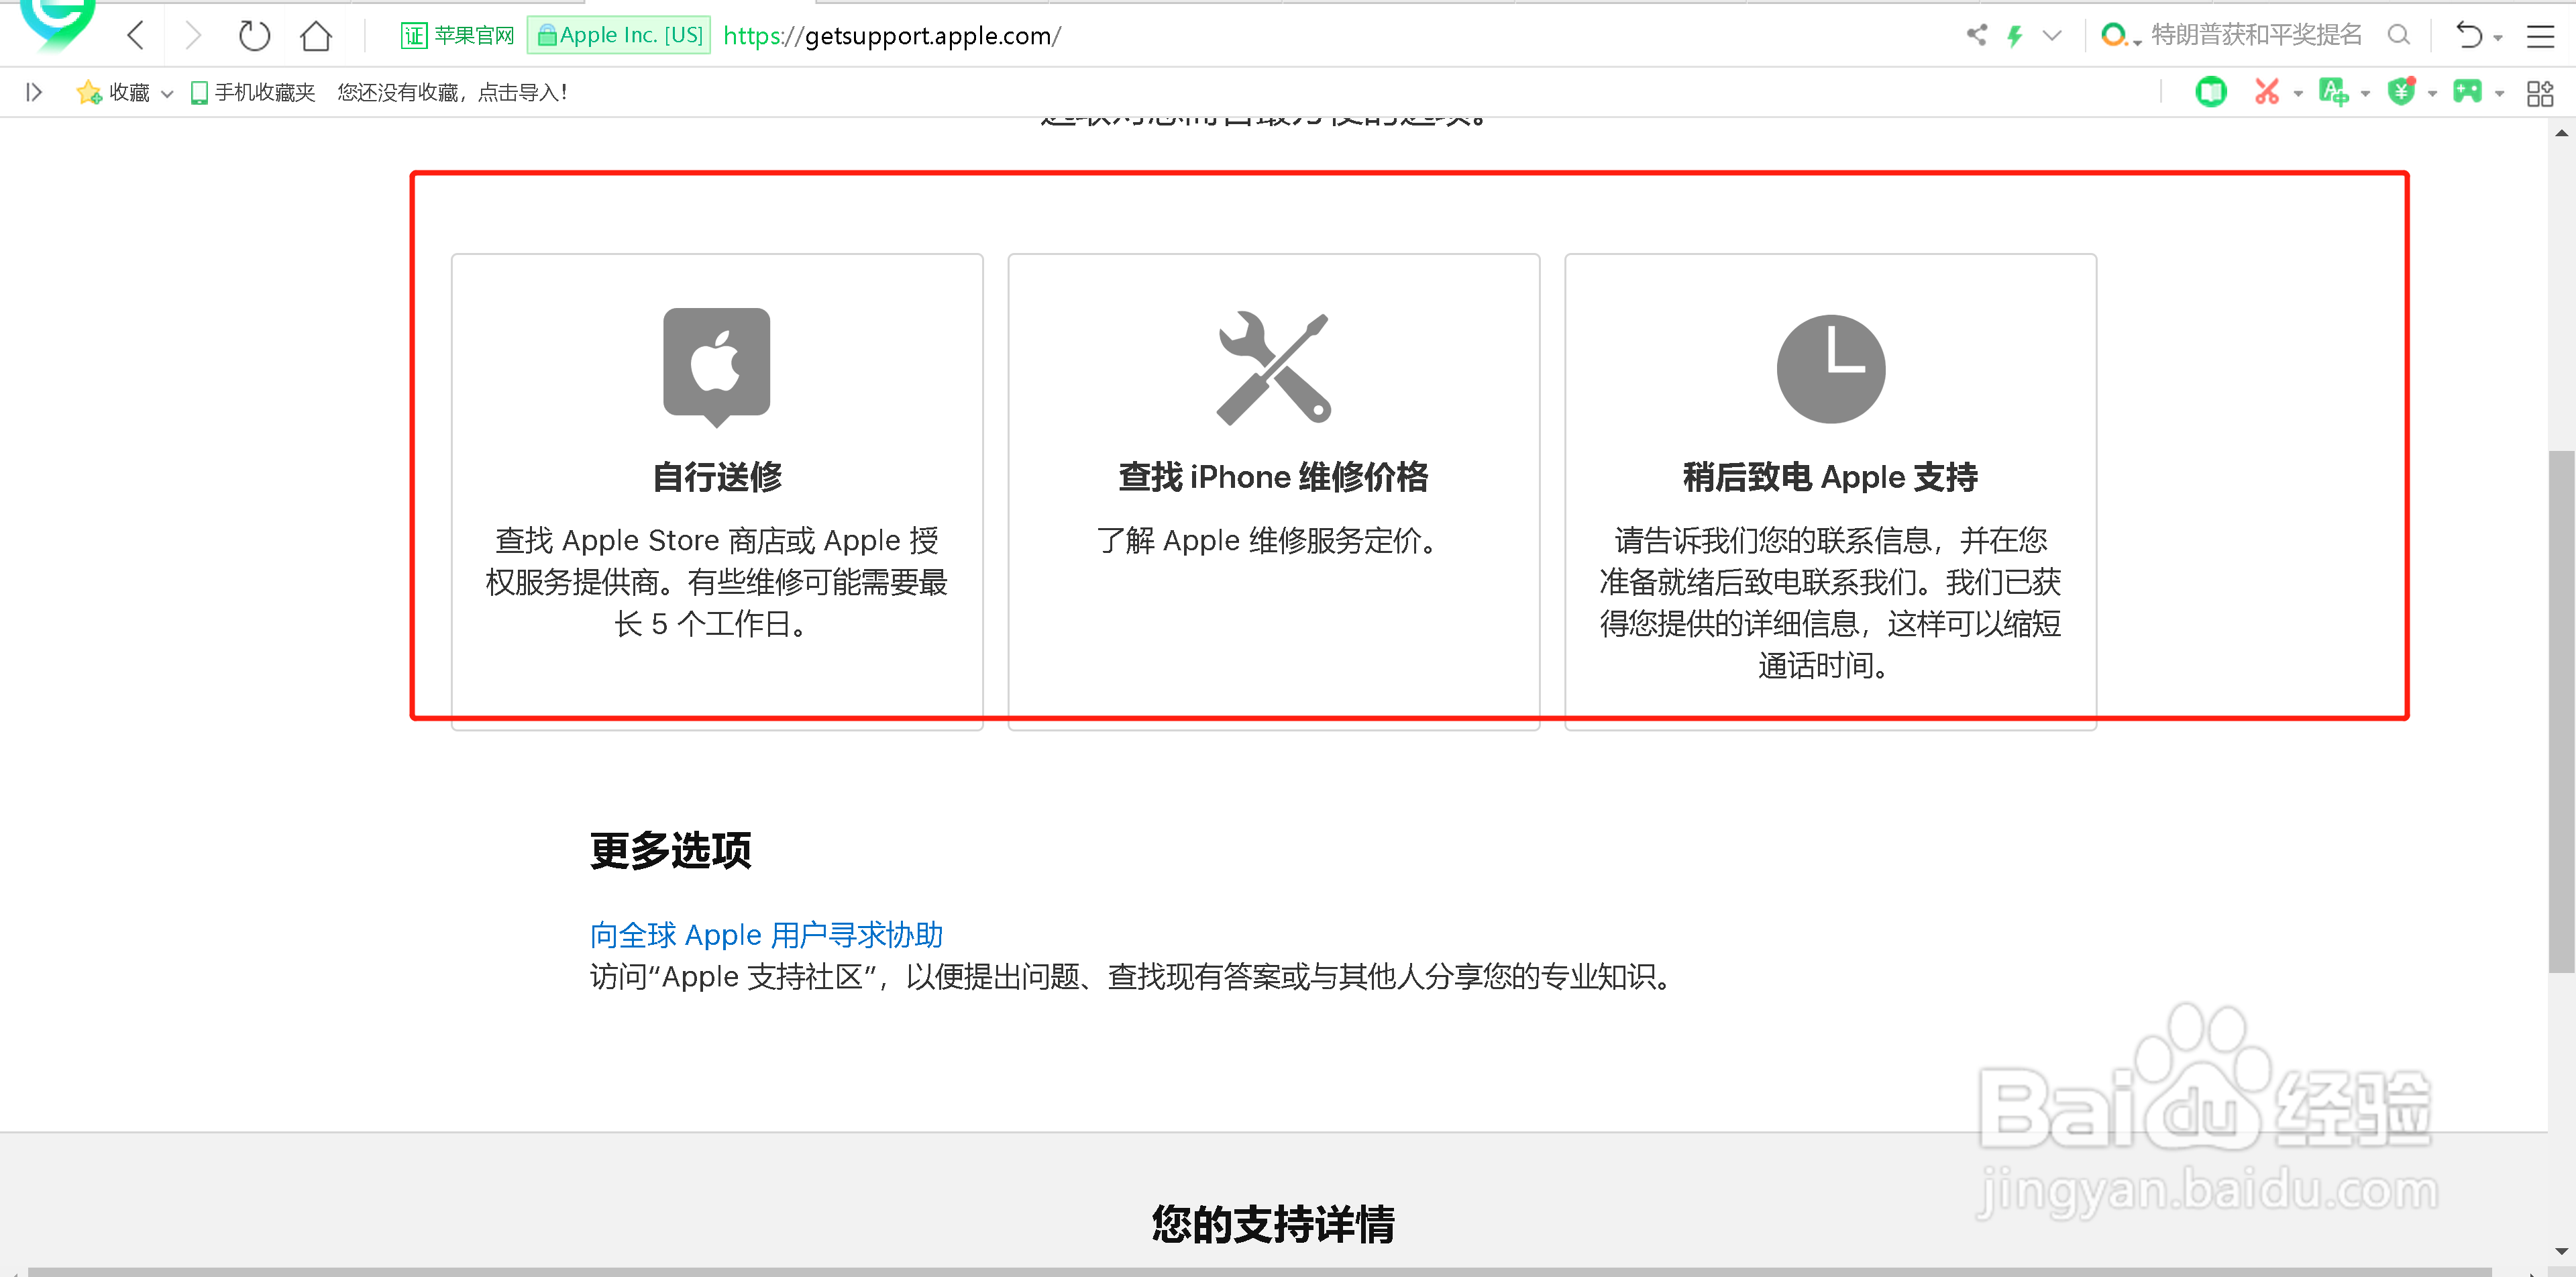The width and height of the screenshot is (2576, 1277).
Task: Open the 手机收藏夹 mobile bookmarks folder
Action: tap(253, 92)
